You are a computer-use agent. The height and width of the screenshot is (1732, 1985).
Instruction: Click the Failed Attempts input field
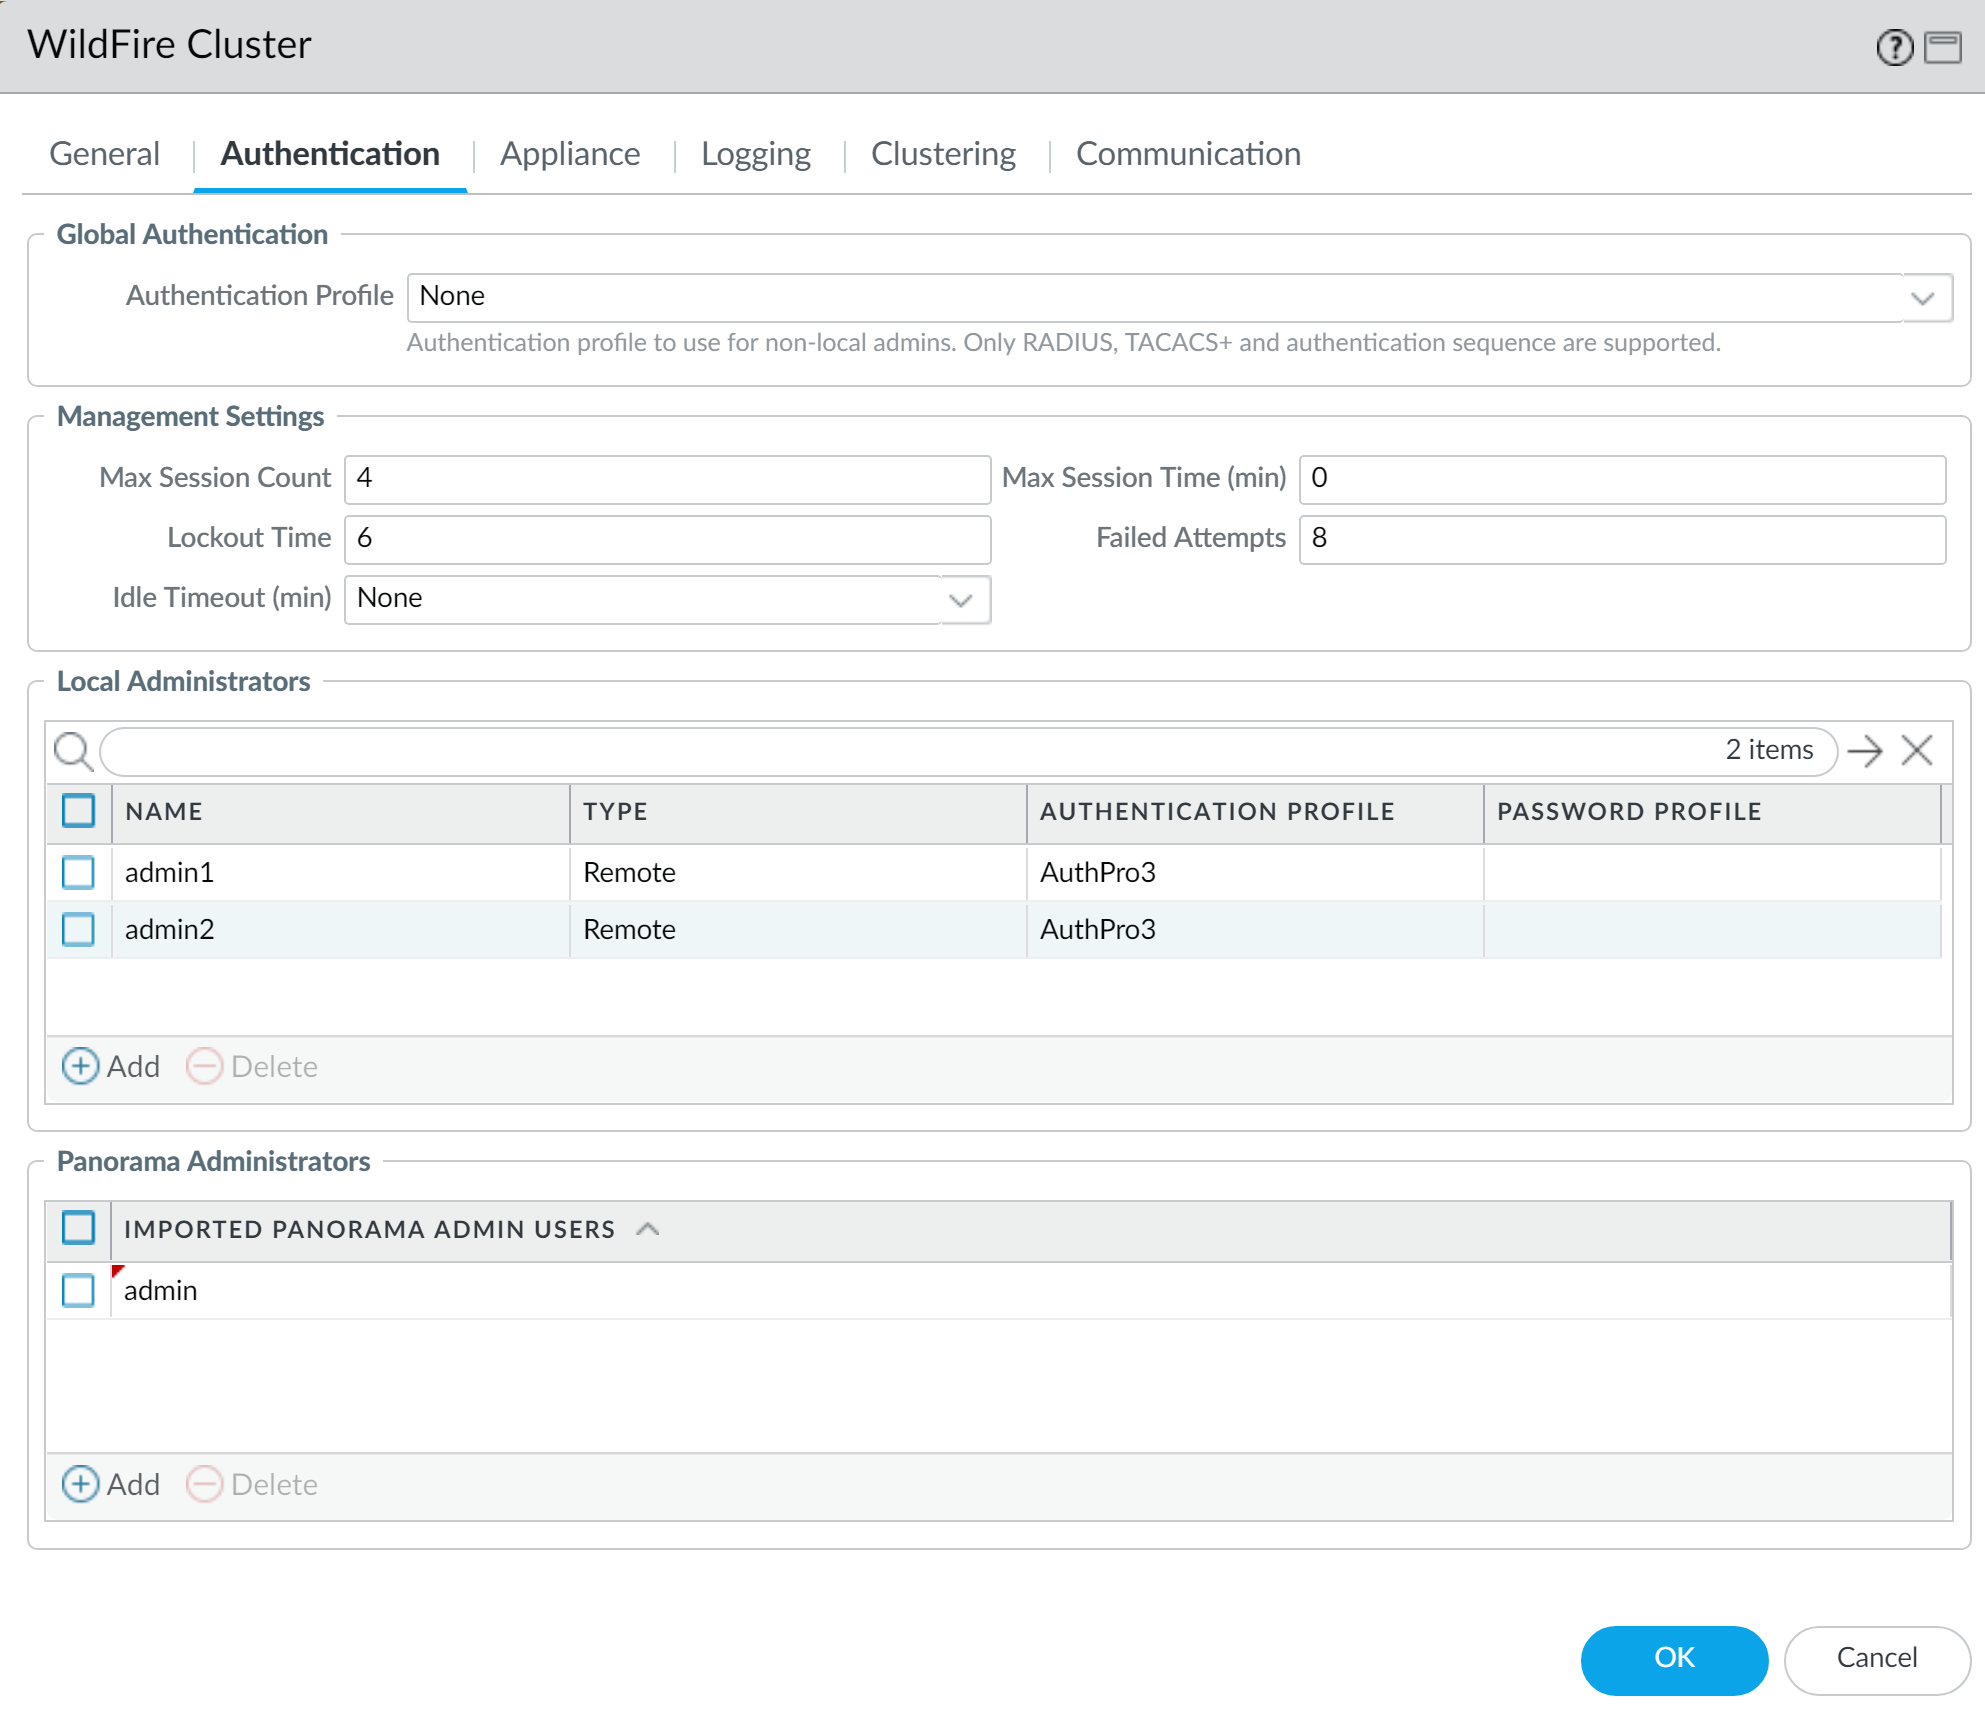pyautogui.click(x=1621, y=539)
